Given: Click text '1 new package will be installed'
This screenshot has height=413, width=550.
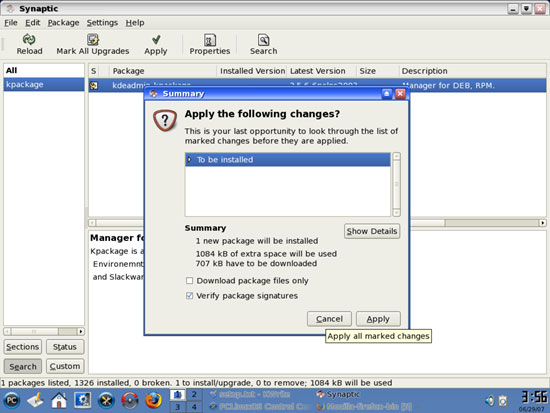Looking at the screenshot, I should point(257,241).
